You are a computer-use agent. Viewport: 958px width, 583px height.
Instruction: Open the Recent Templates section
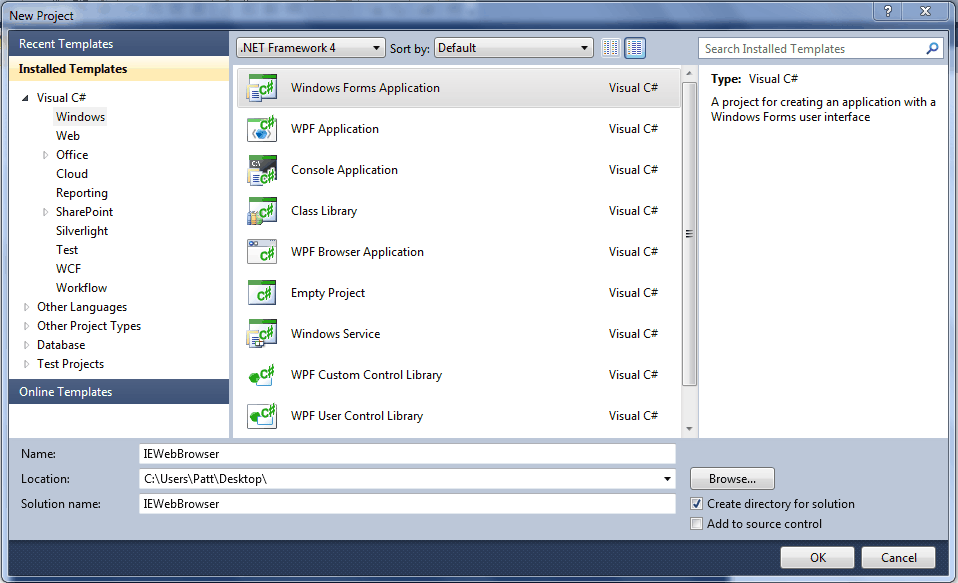[119, 44]
